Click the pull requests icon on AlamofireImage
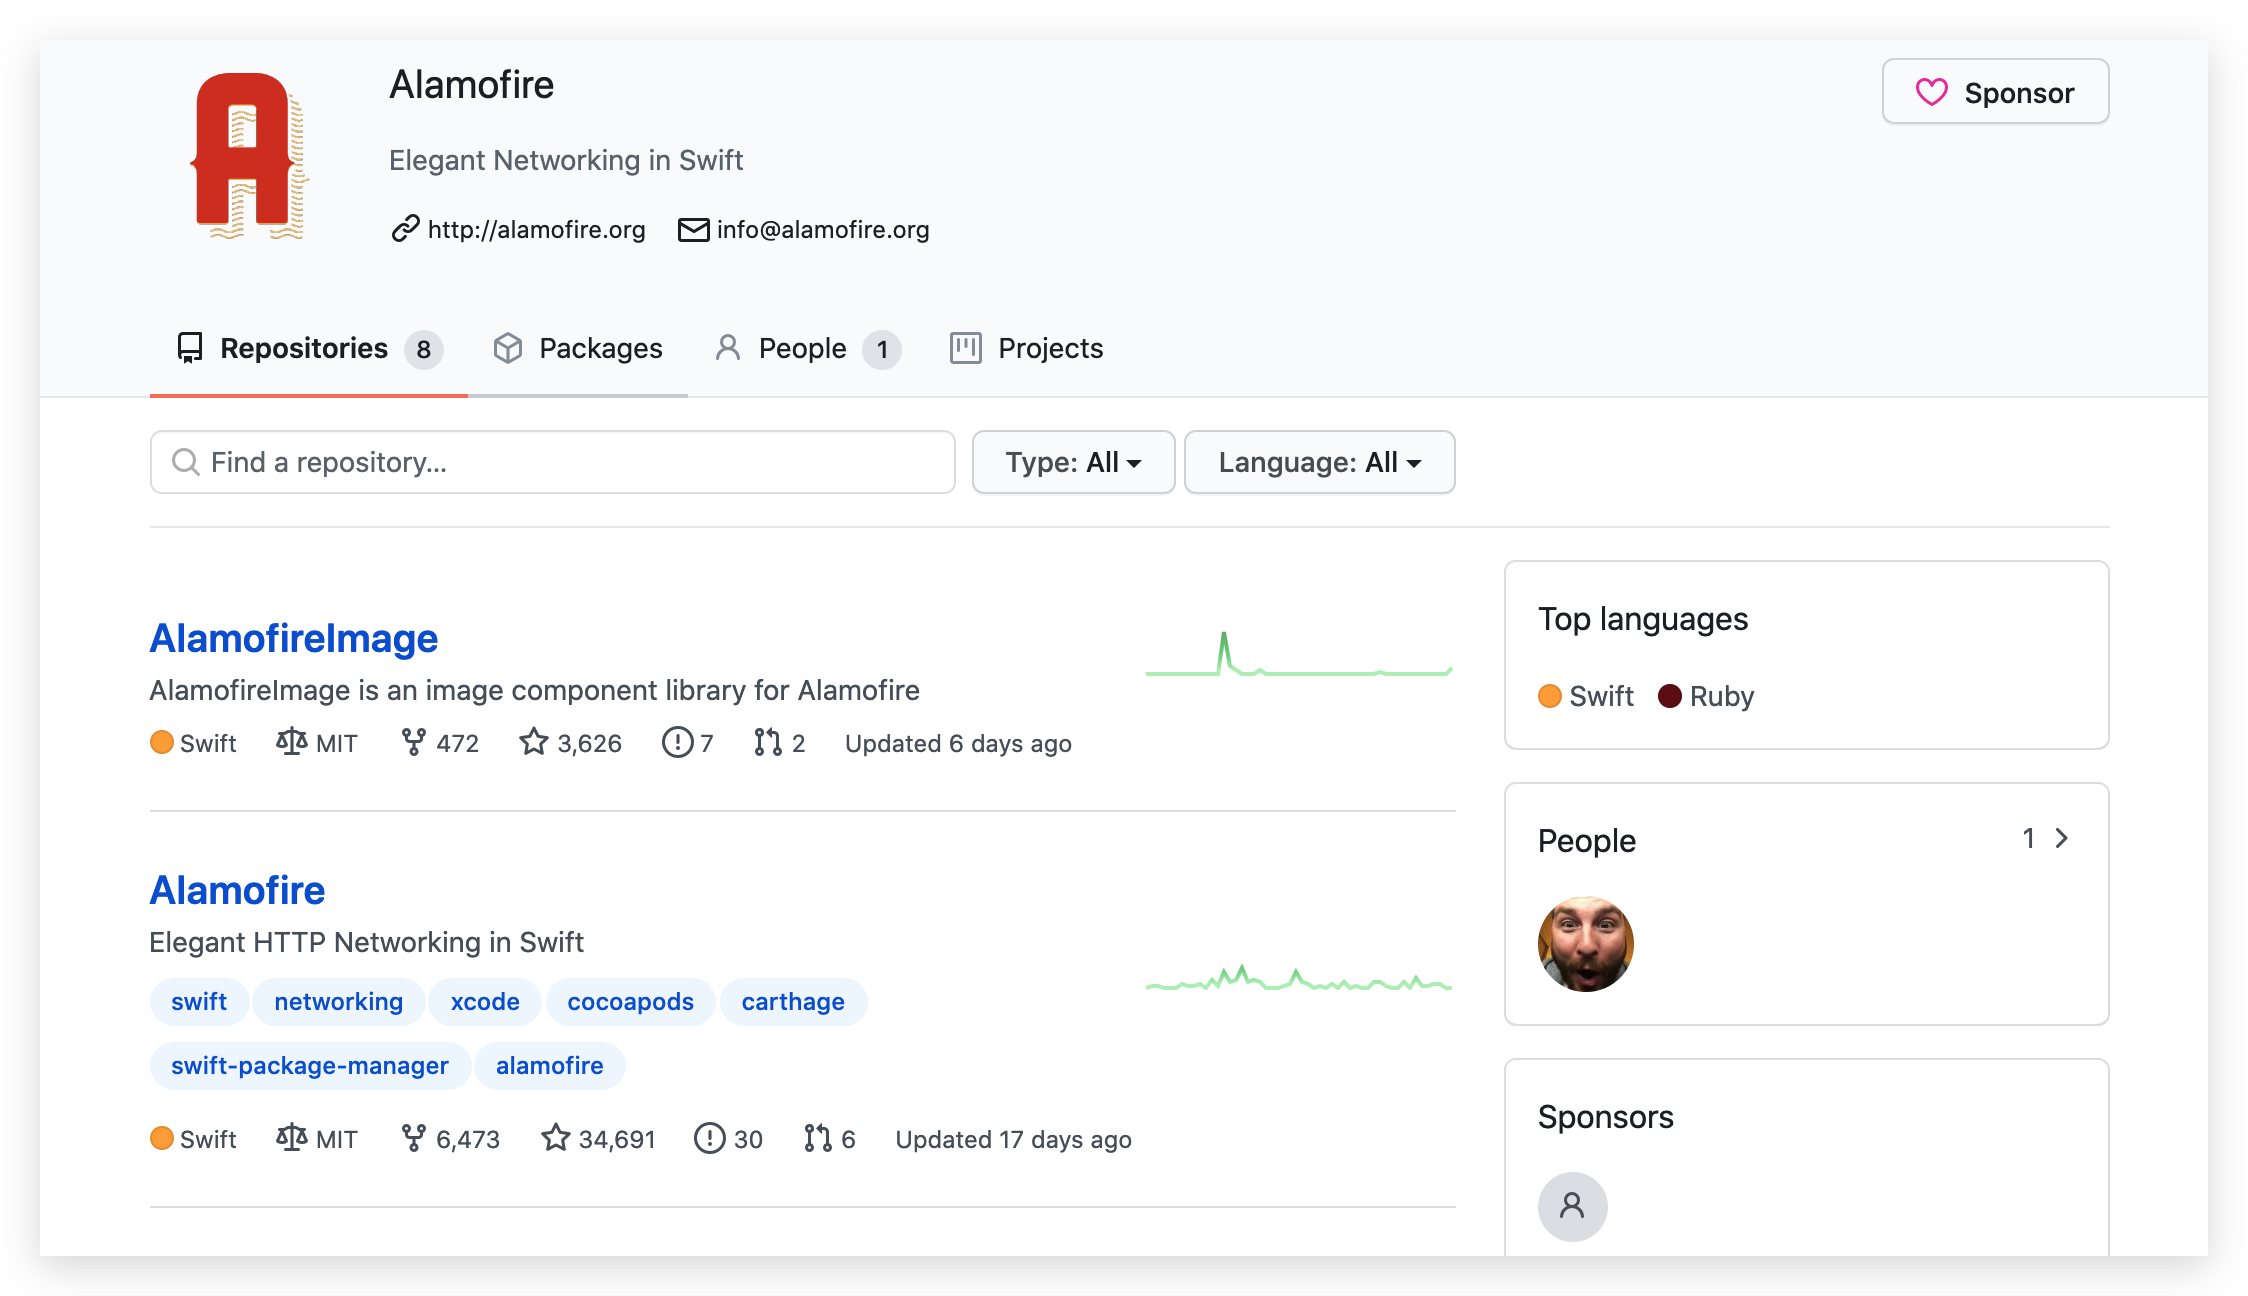 767,742
